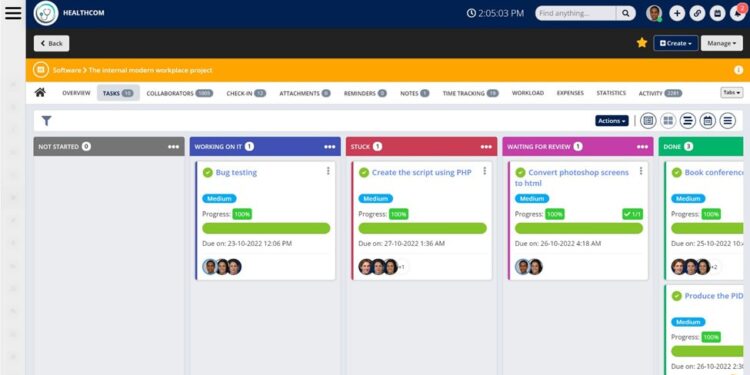Viewport: 750px width, 375px height.
Task: Open the hamburger main menu
Action: pos(13,13)
